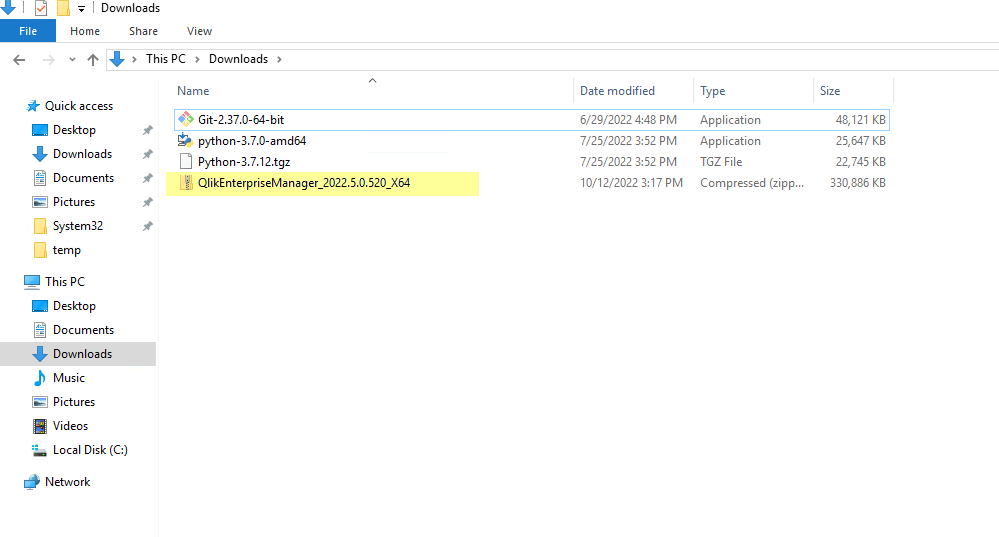
Task: Expand chevron before This PC in address bar
Action: point(134,59)
